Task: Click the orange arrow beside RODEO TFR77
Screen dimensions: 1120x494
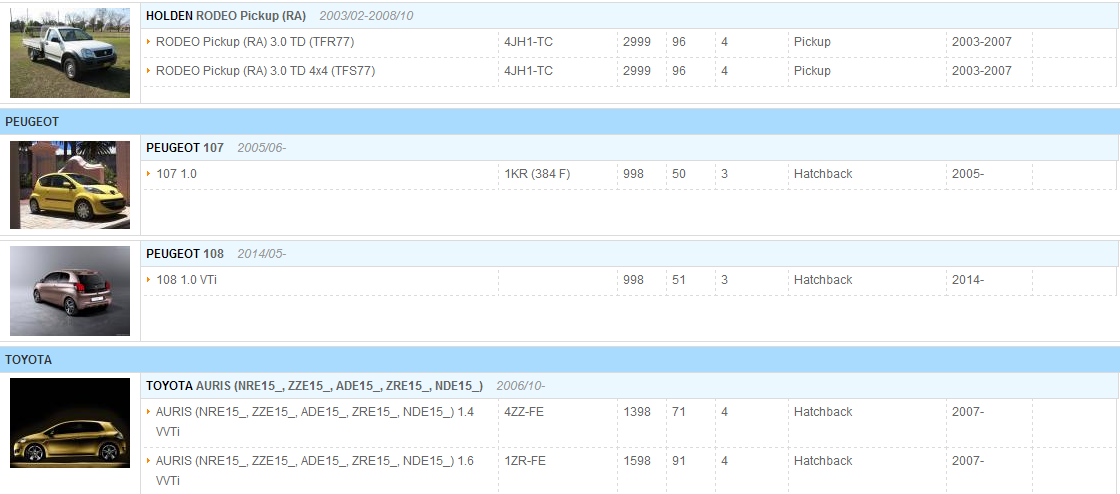Action: point(149,42)
